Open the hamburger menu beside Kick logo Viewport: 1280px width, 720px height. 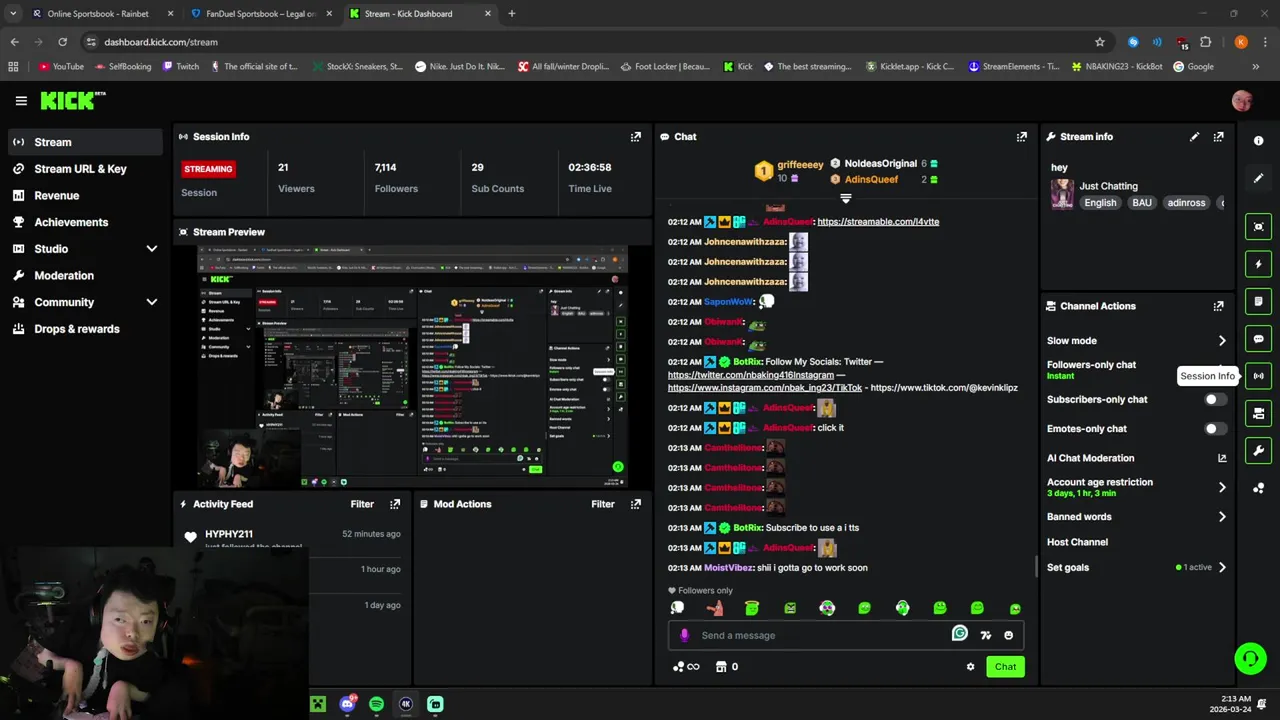[21, 101]
